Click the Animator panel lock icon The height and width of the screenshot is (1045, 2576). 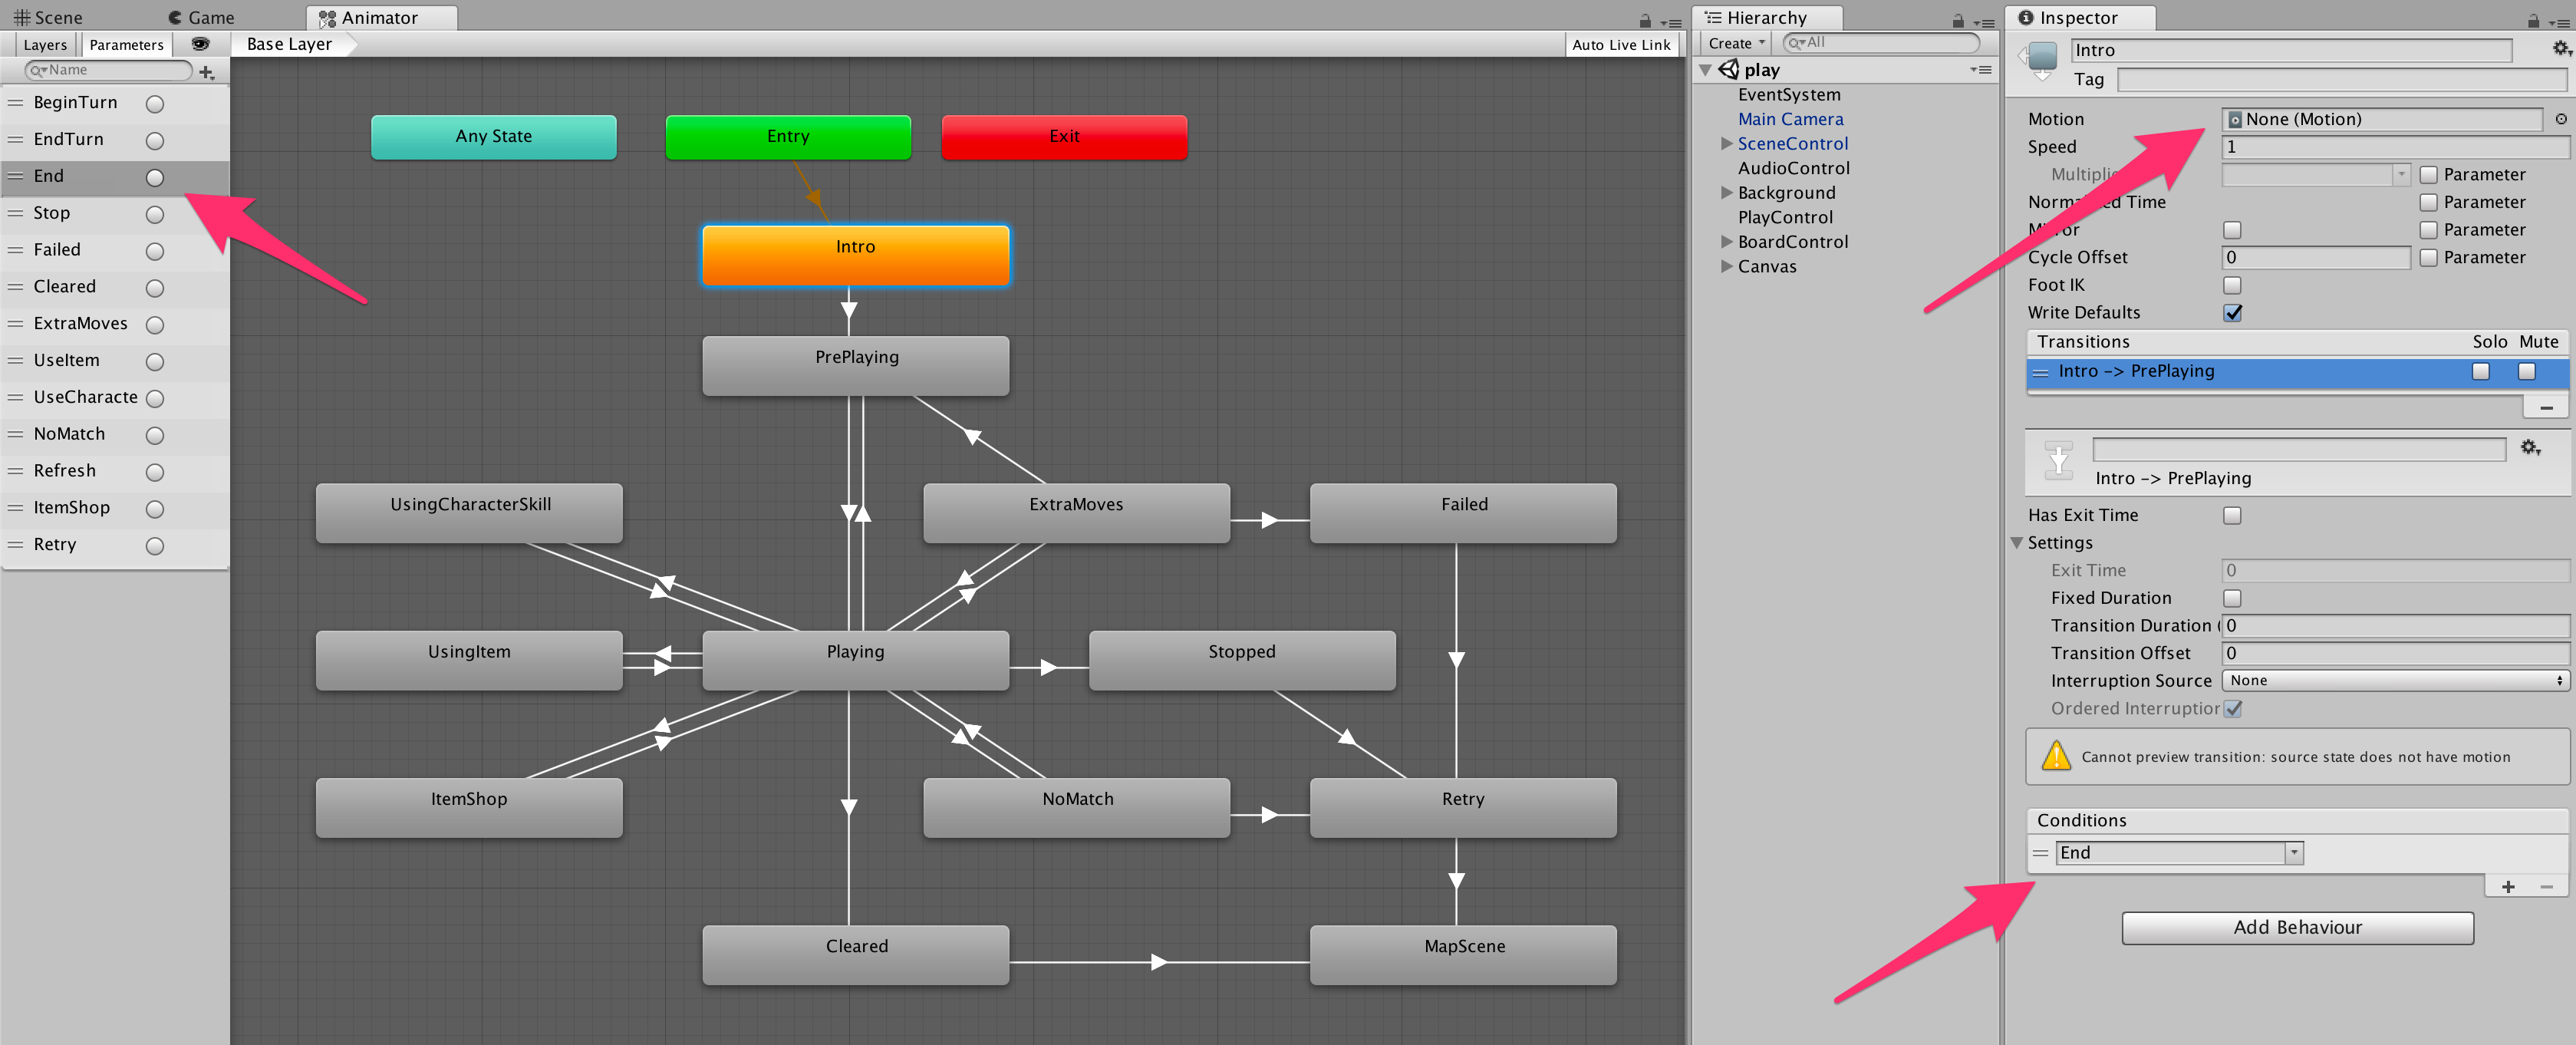point(1645,20)
